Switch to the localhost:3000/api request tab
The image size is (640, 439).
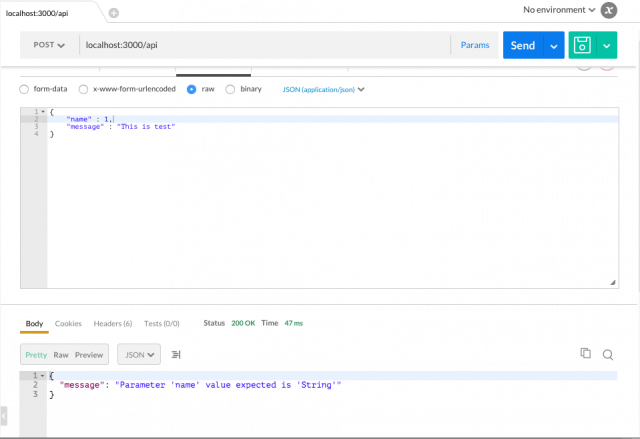pyautogui.click(x=37, y=13)
